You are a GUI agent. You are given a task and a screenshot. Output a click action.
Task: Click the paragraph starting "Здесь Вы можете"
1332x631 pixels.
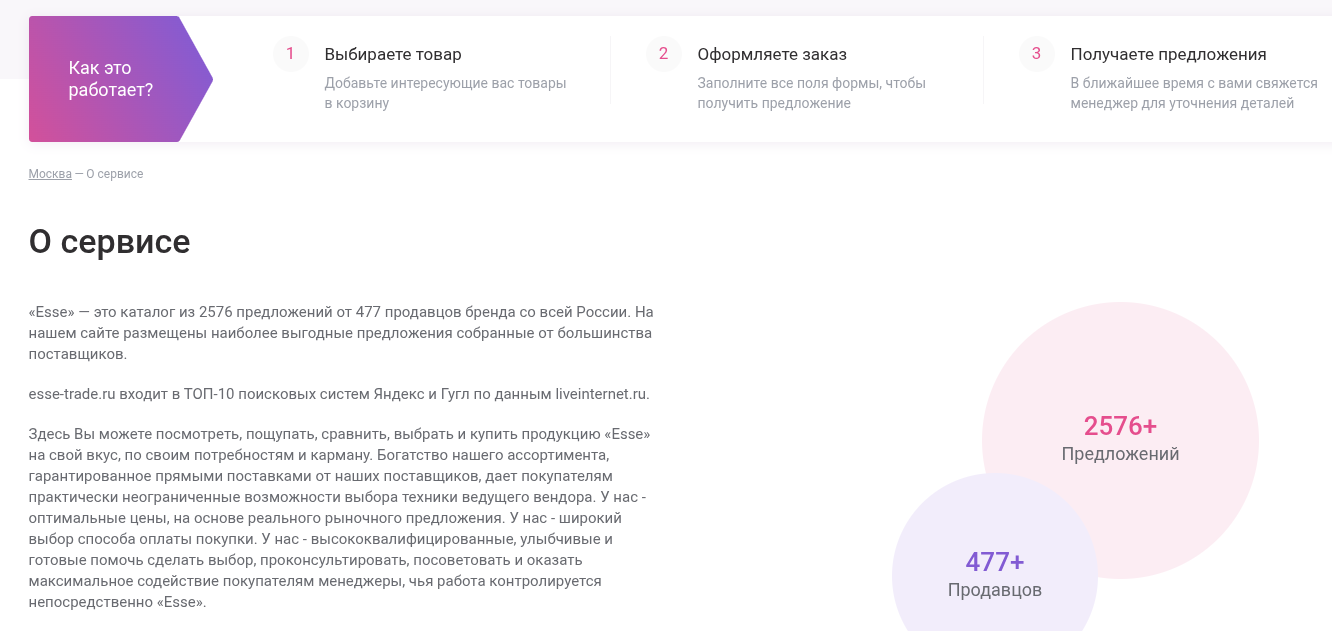[x=341, y=518]
